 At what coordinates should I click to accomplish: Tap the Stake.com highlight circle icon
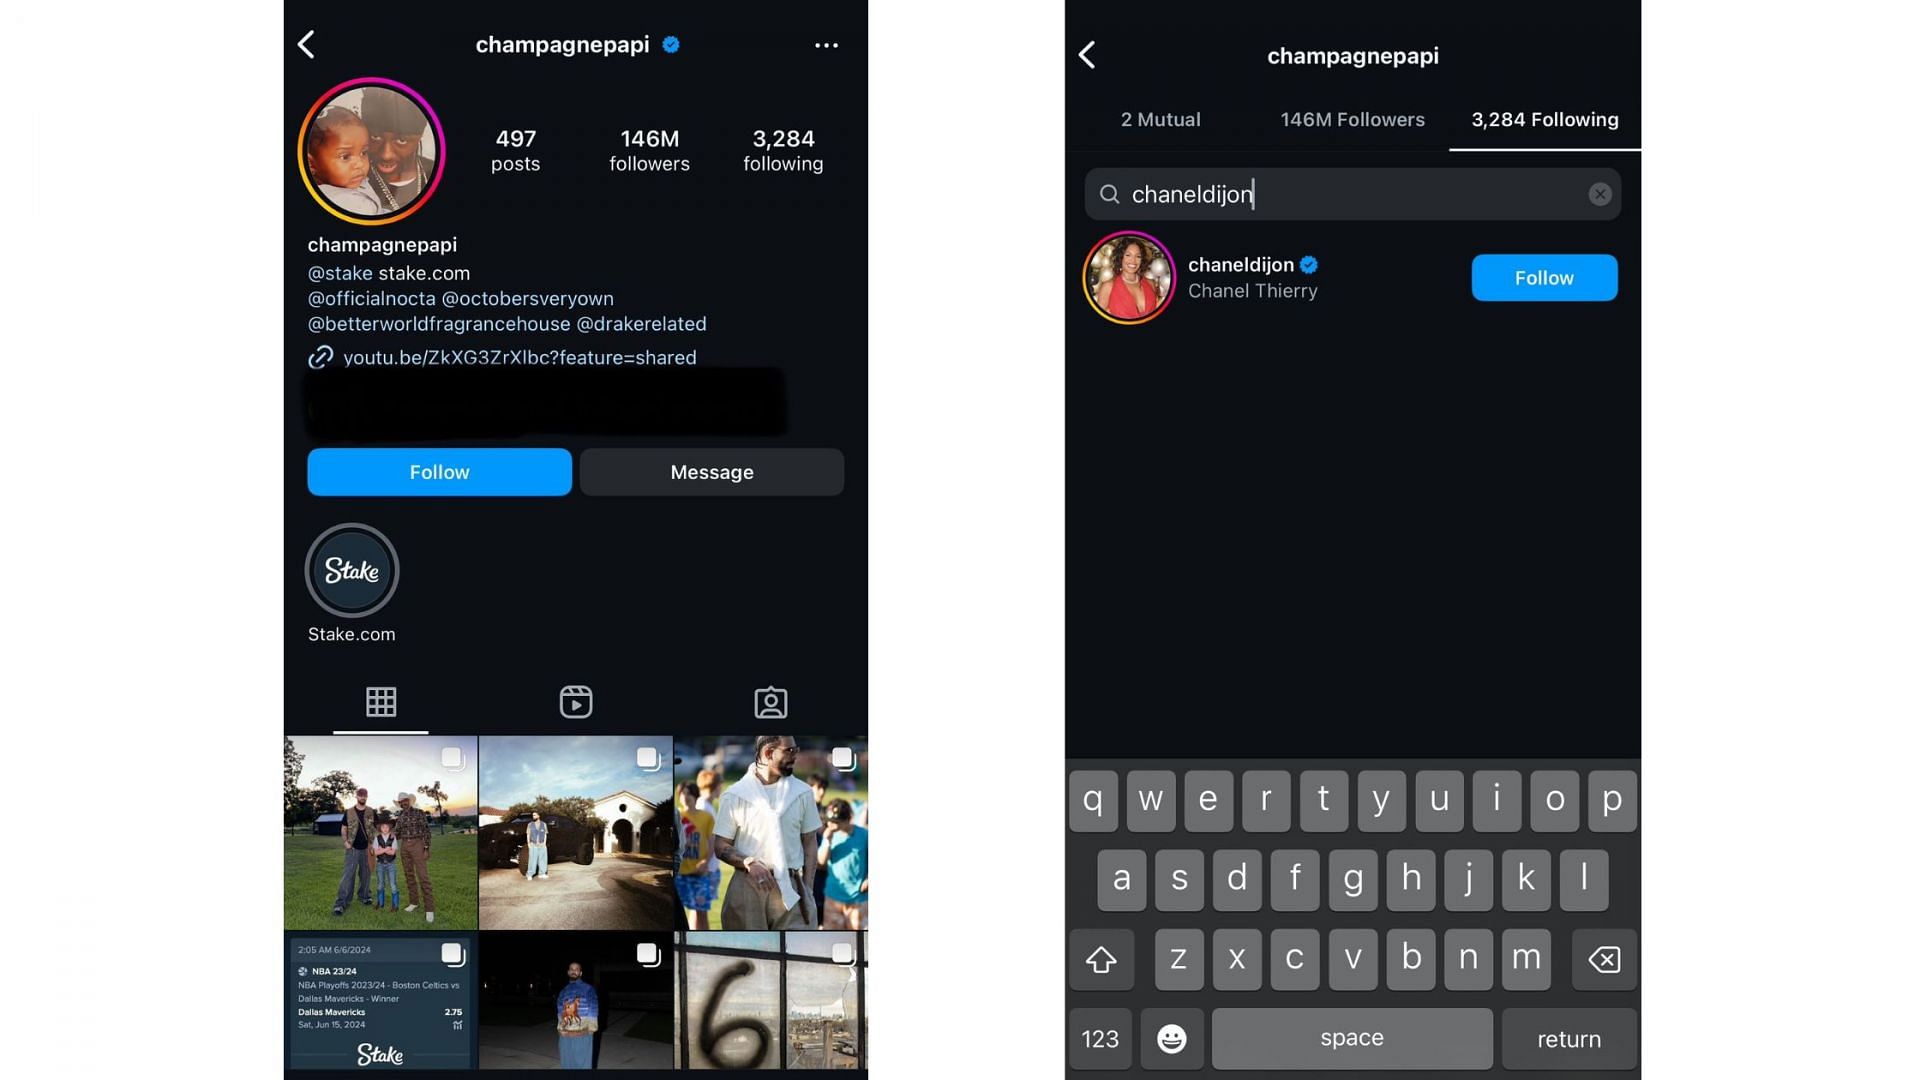pyautogui.click(x=351, y=570)
